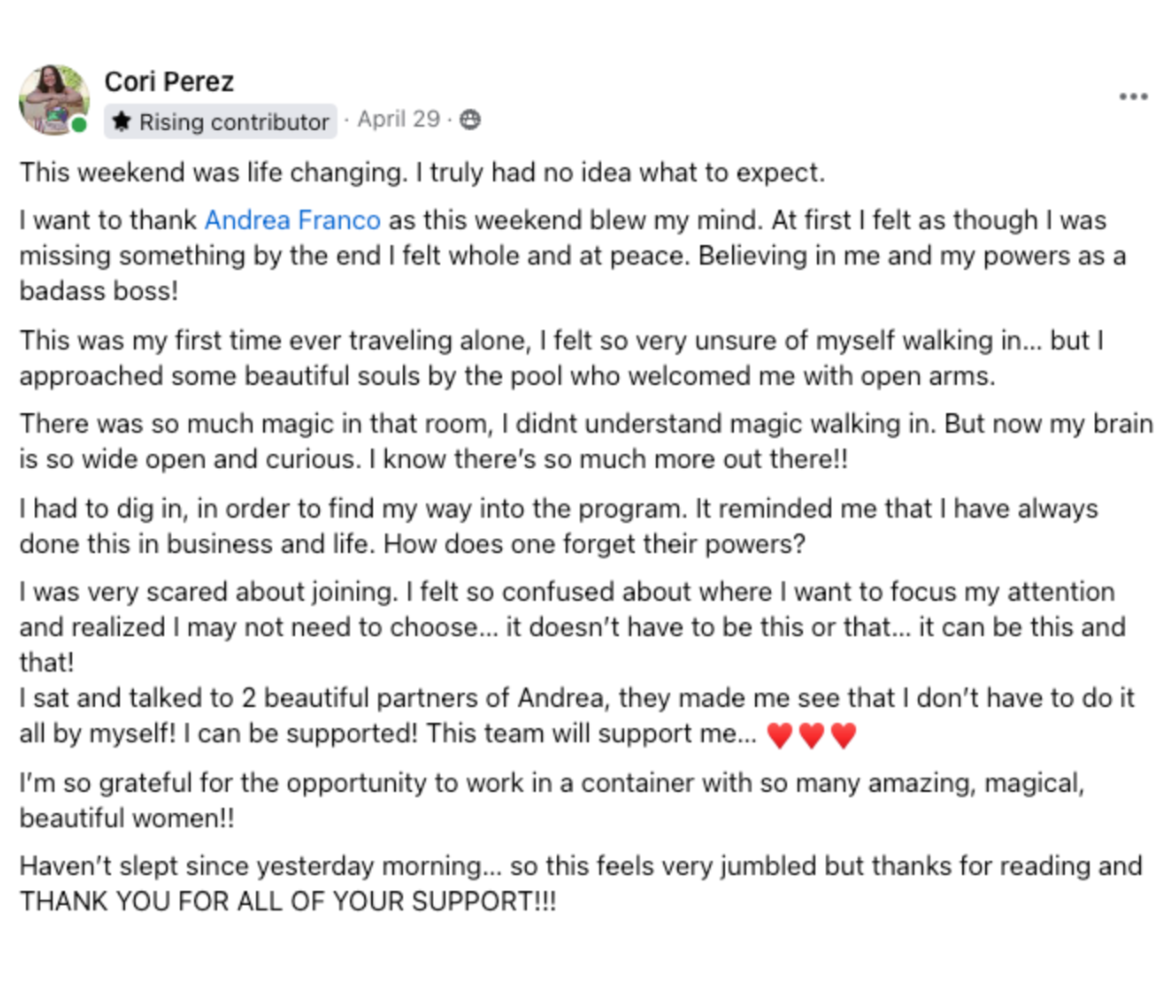Click the "How does one forget their powers?" sentence

601,544
